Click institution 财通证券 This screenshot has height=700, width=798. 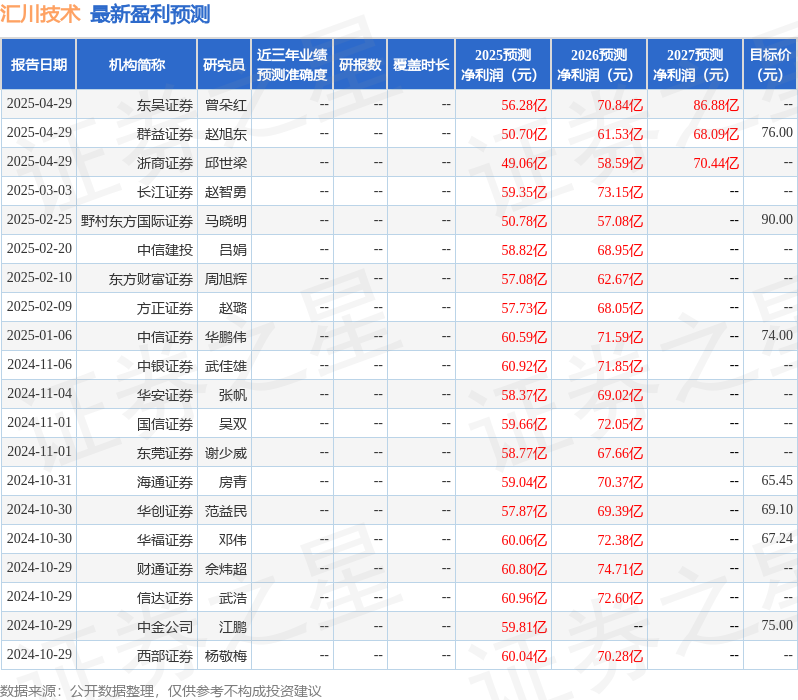tap(165, 570)
